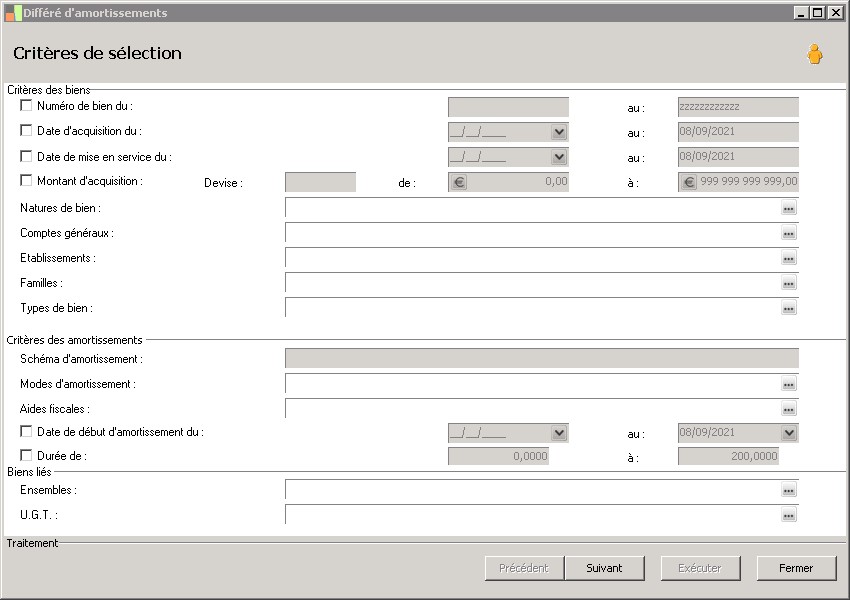Open the Date de mise en service dropdown
Viewport: 850px width, 600px height.
click(x=558, y=157)
